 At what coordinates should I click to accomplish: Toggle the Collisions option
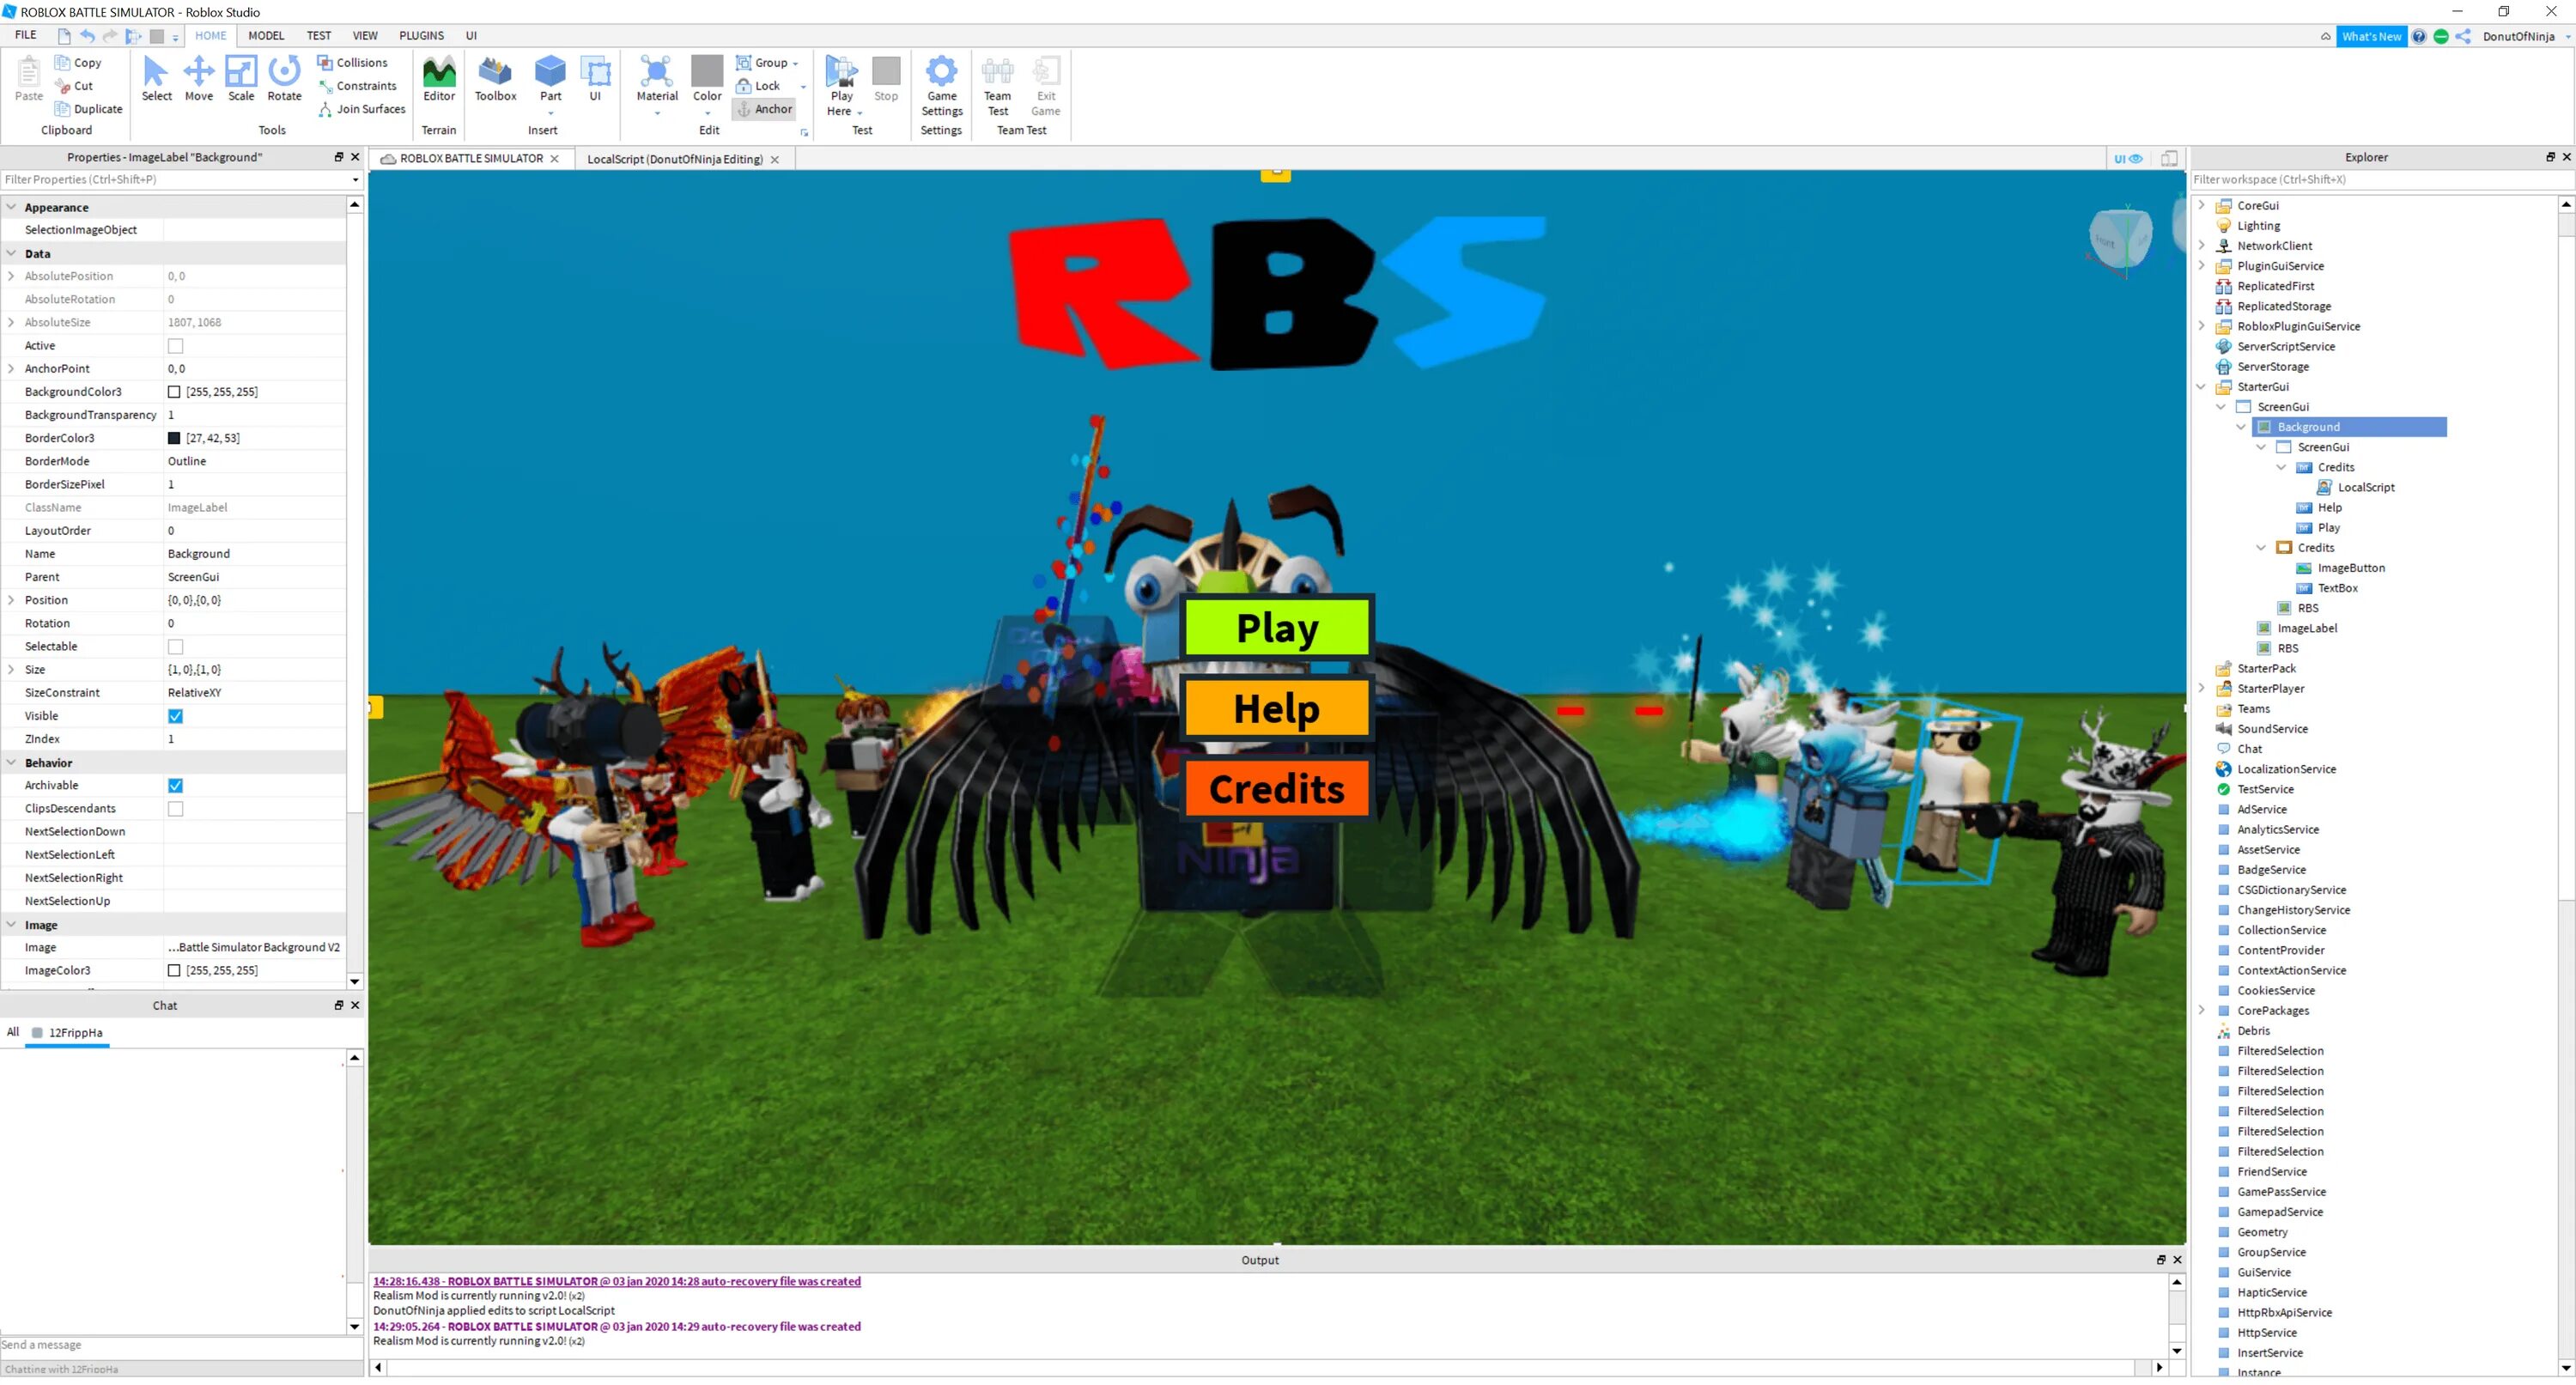click(x=352, y=62)
